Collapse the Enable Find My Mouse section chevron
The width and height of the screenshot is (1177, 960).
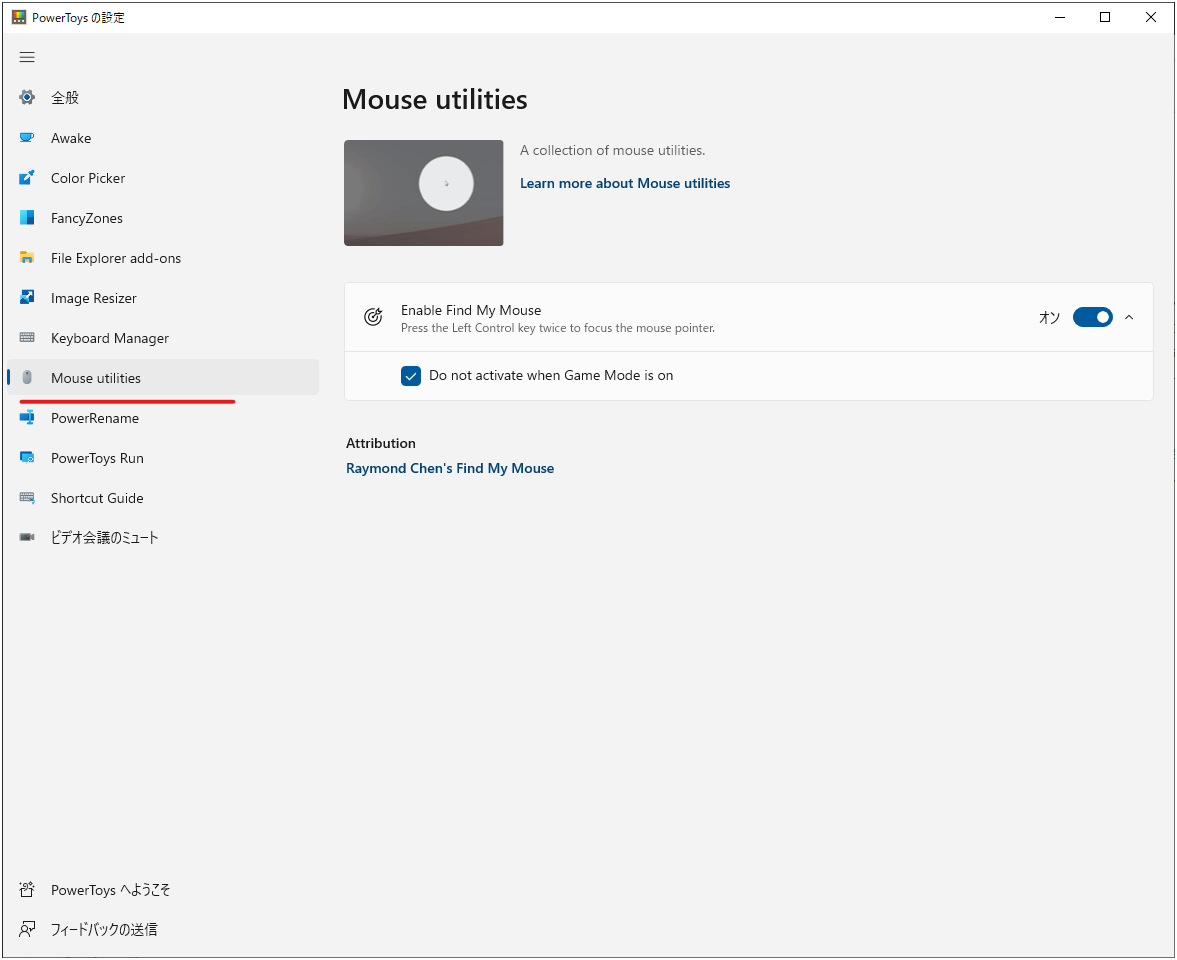click(1129, 317)
